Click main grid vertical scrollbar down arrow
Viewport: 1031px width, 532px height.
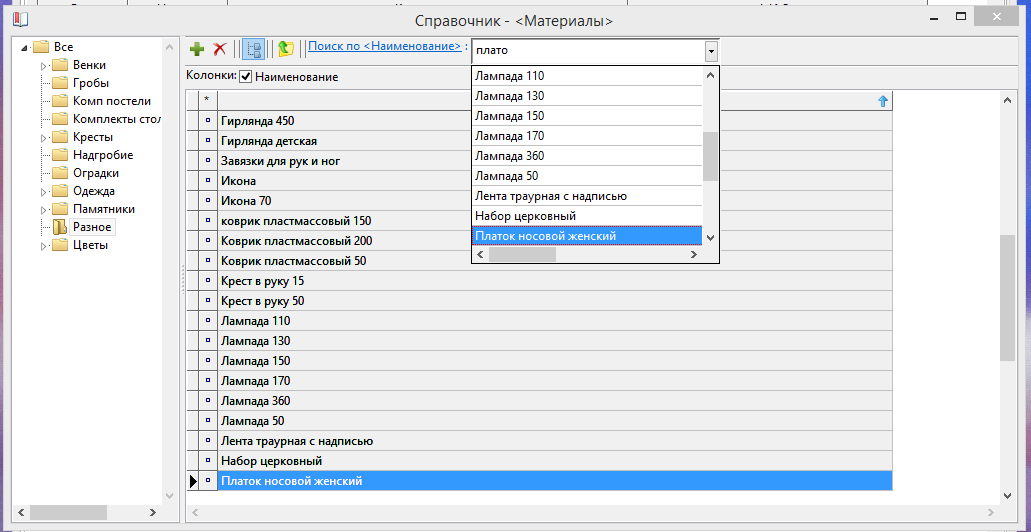1007,495
